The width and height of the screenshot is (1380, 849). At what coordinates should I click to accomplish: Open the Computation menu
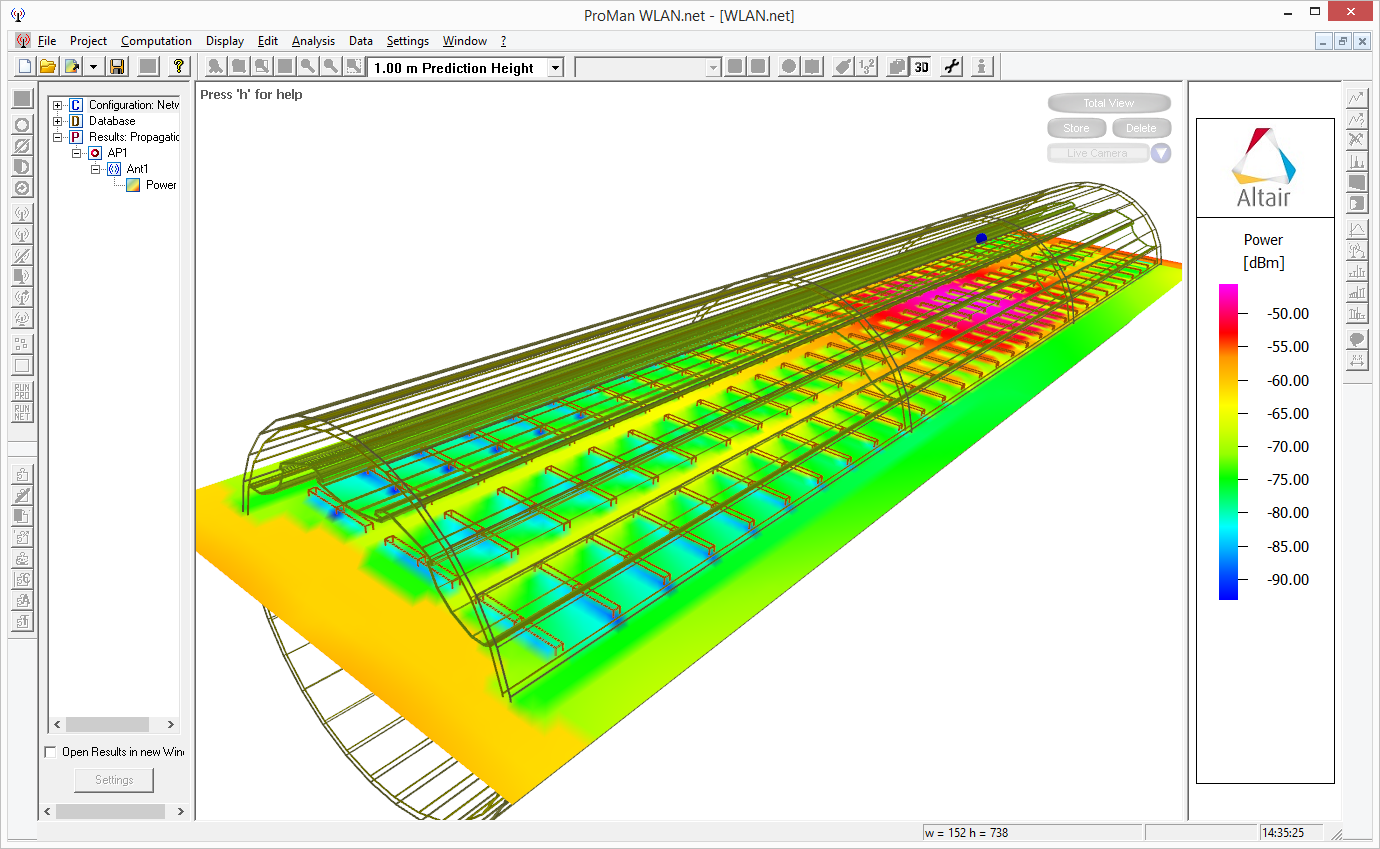click(156, 41)
